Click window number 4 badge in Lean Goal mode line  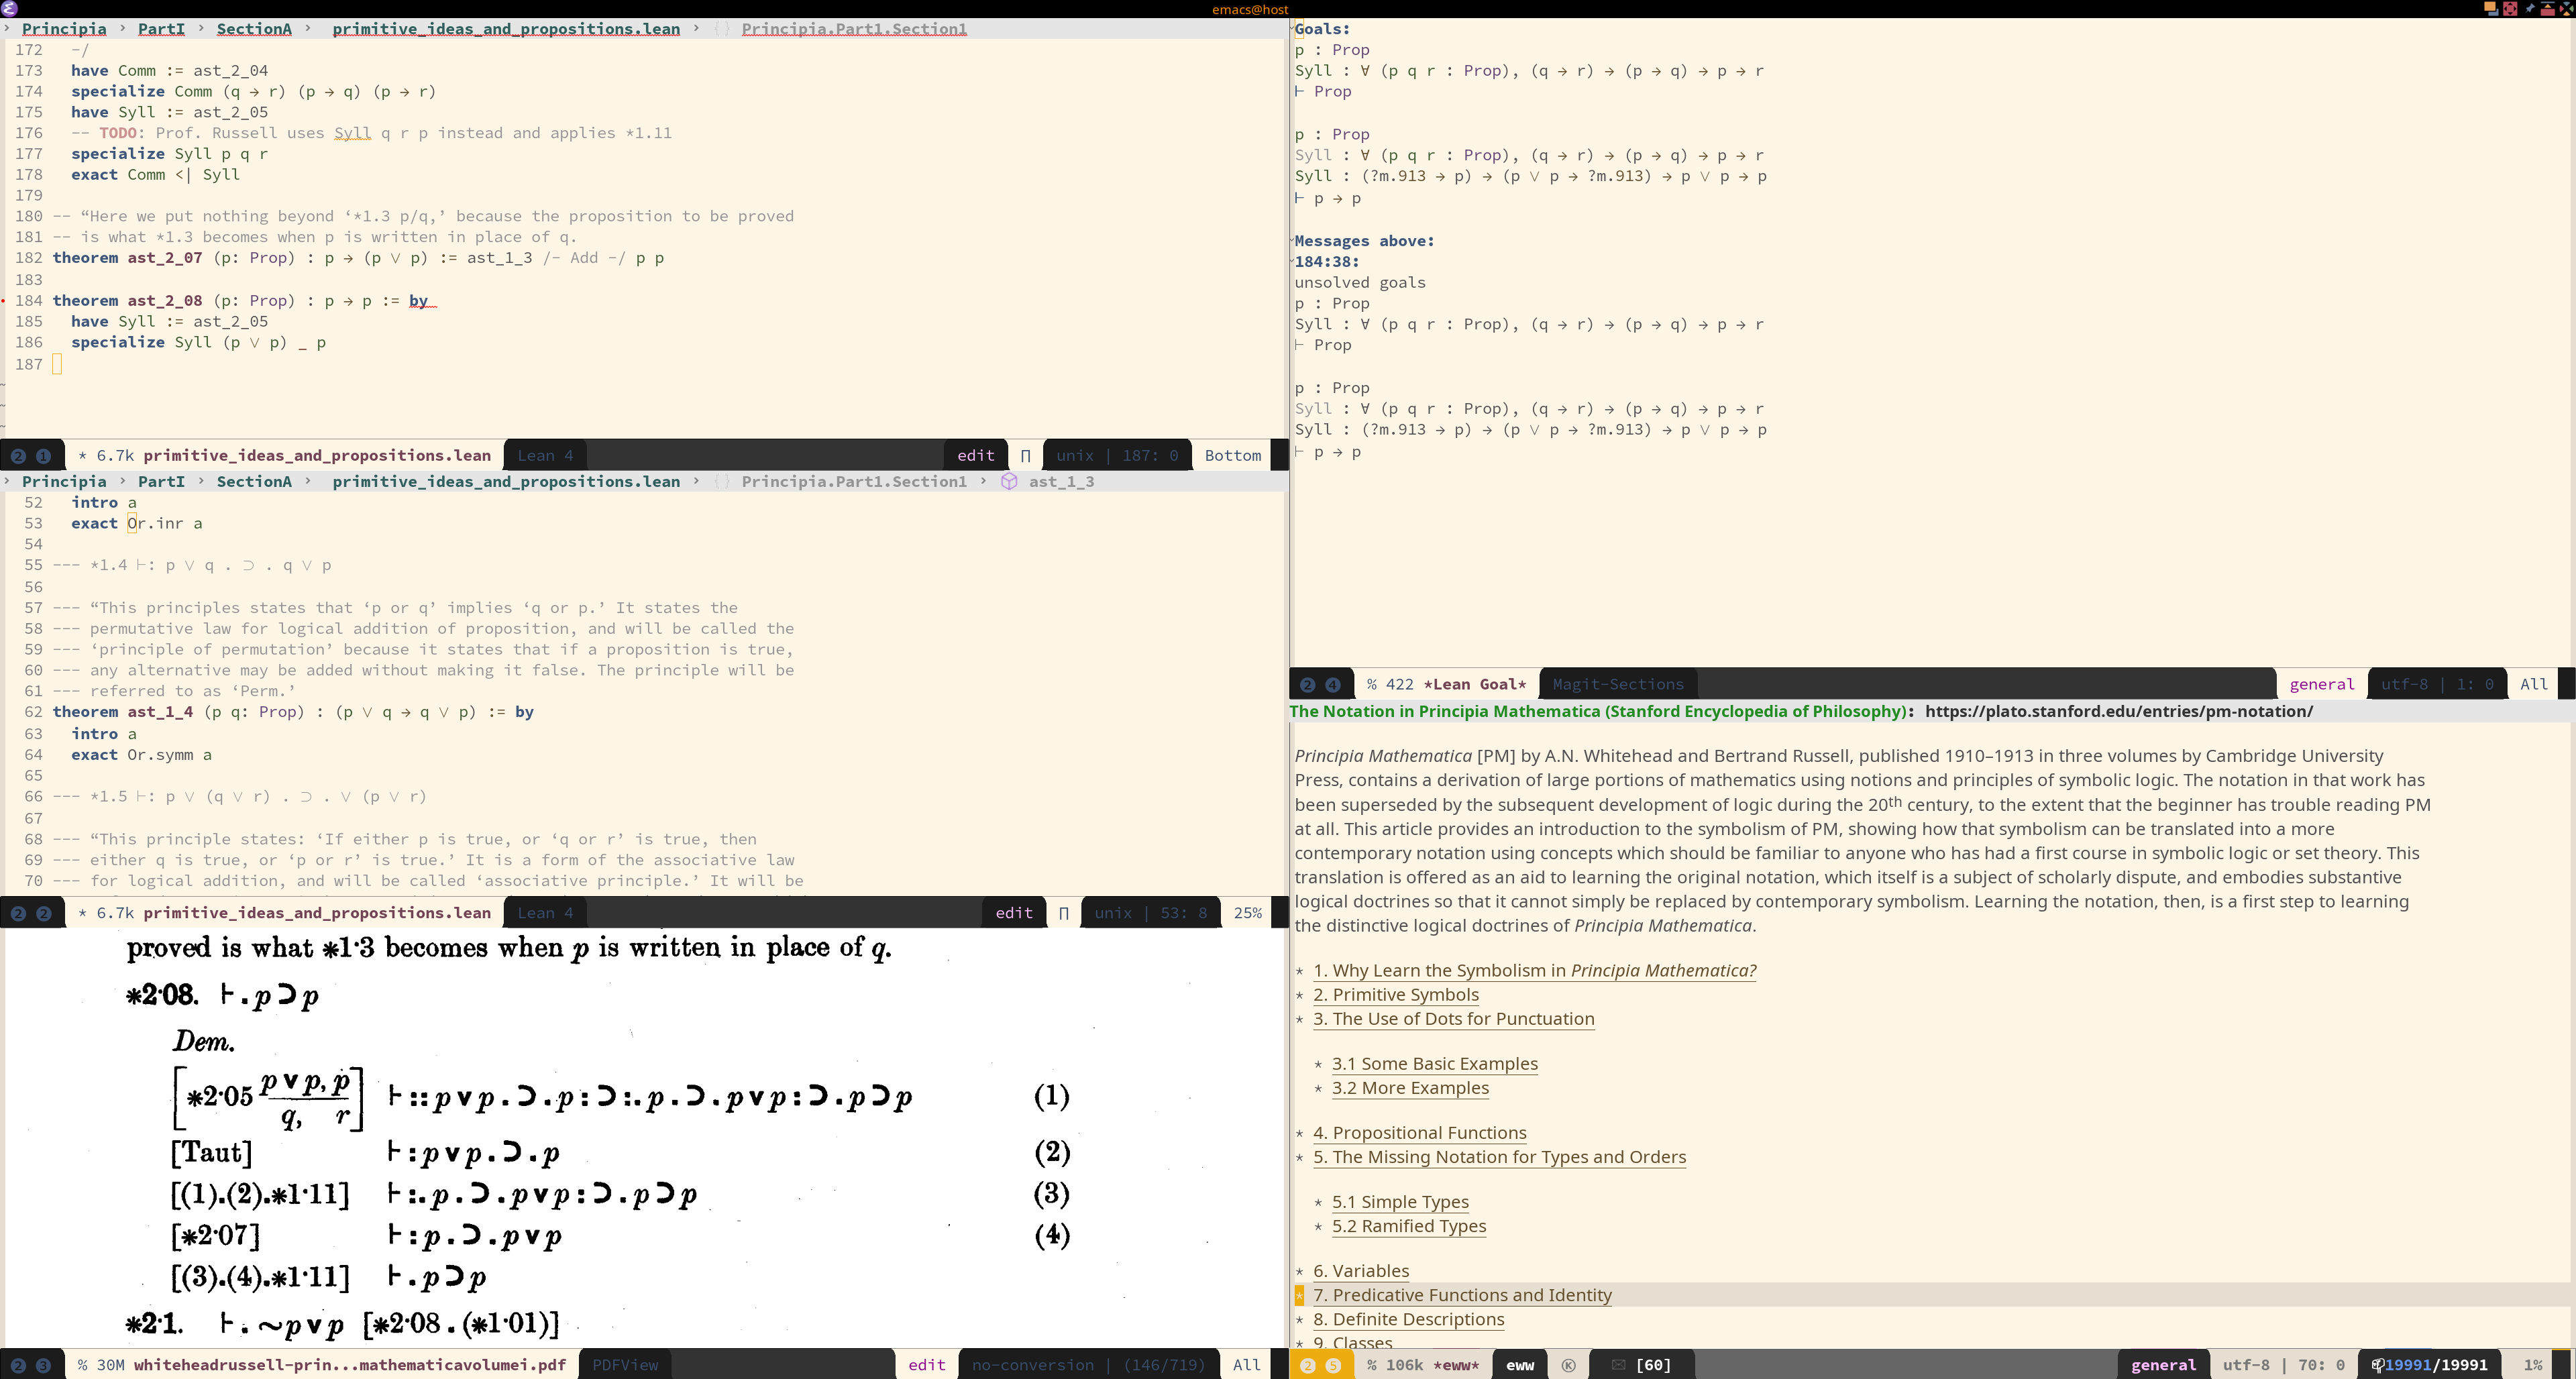[x=1332, y=685]
